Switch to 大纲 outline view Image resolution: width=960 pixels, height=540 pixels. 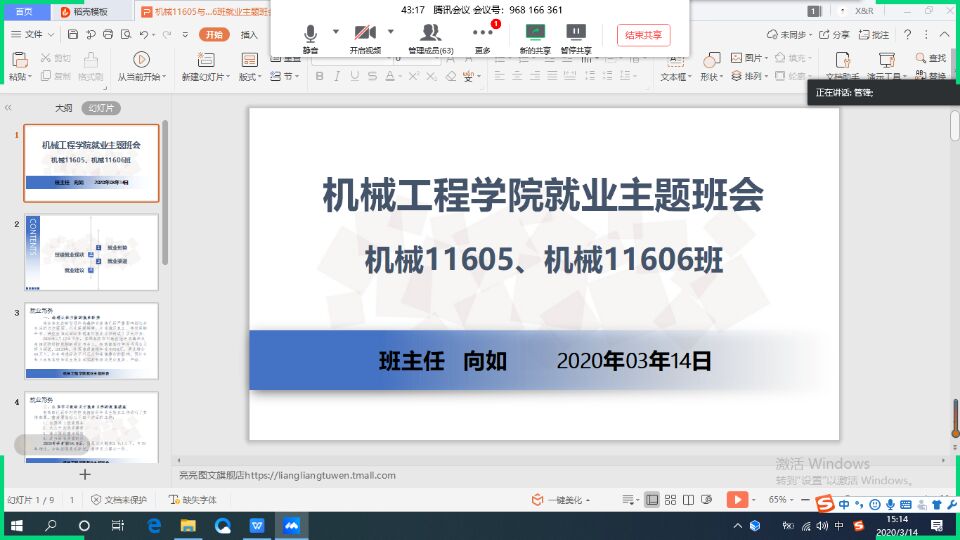[63, 108]
